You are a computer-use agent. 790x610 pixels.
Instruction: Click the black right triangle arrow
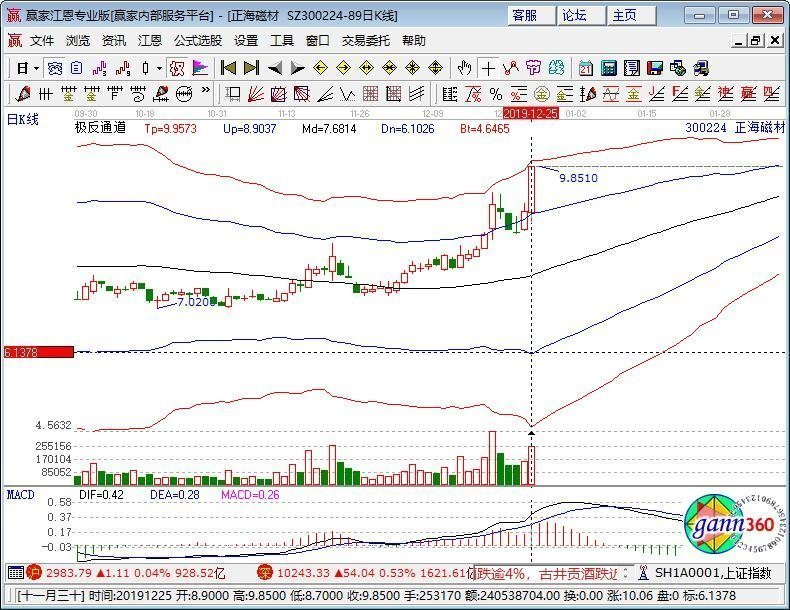point(297,68)
